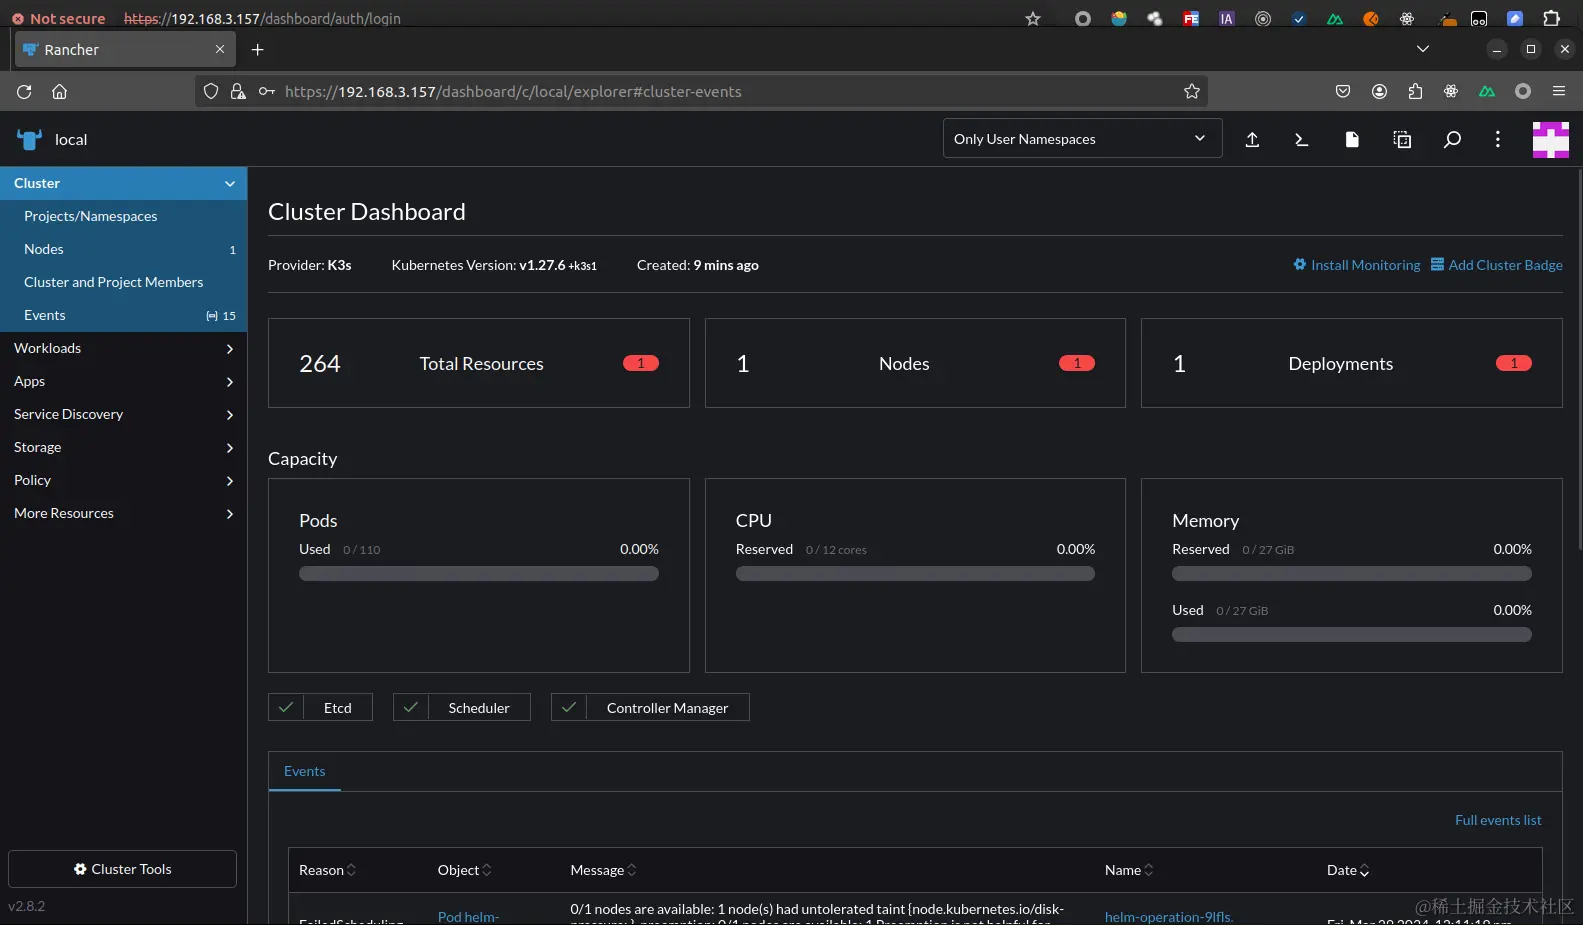1583x925 pixels.
Task: Open the Nodes summary card
Action: point(915,363)
